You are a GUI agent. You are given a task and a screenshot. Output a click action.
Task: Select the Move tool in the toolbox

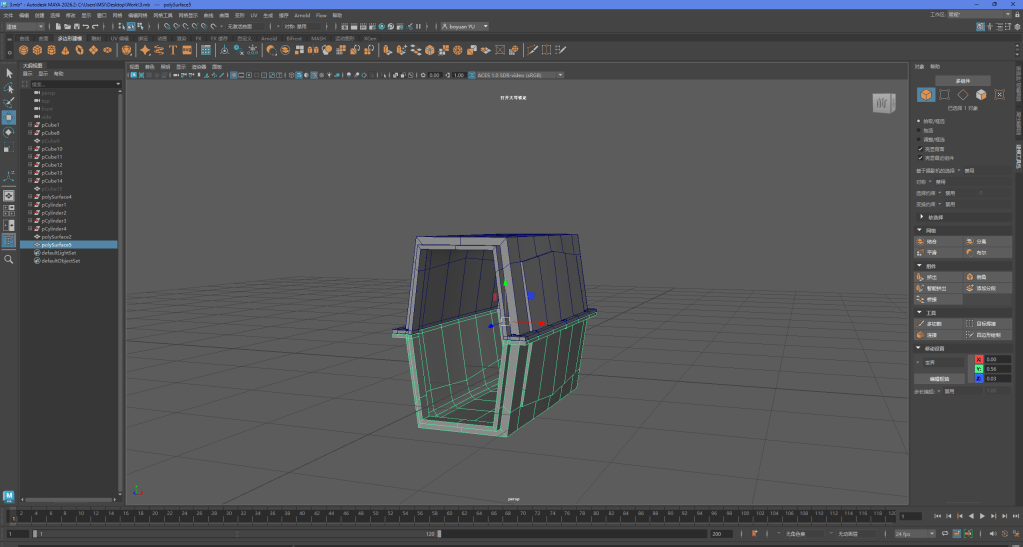click(x=9, y=117)
